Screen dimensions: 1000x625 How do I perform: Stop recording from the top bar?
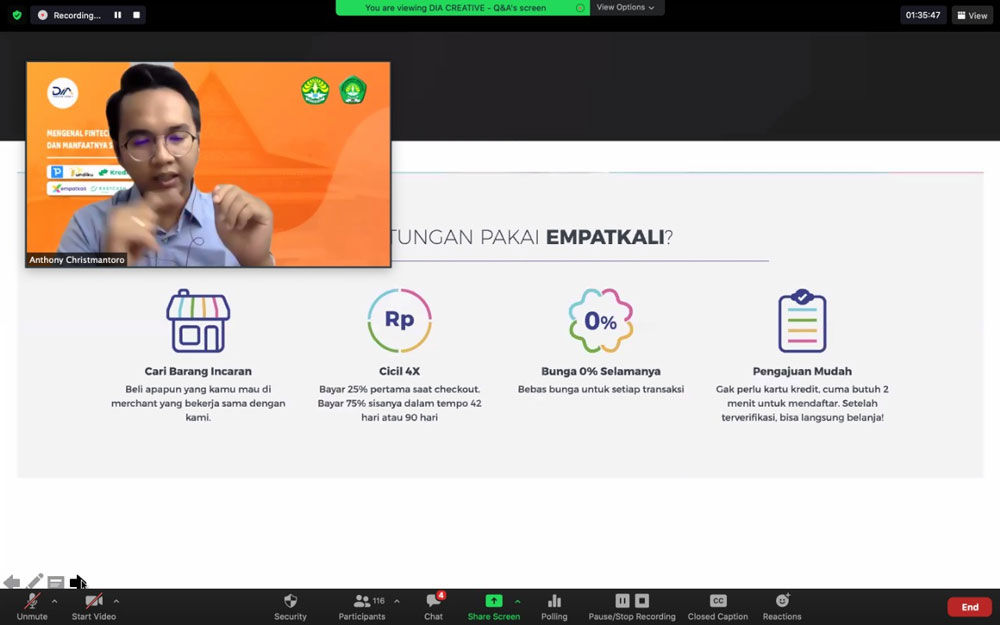click(136, 15)
